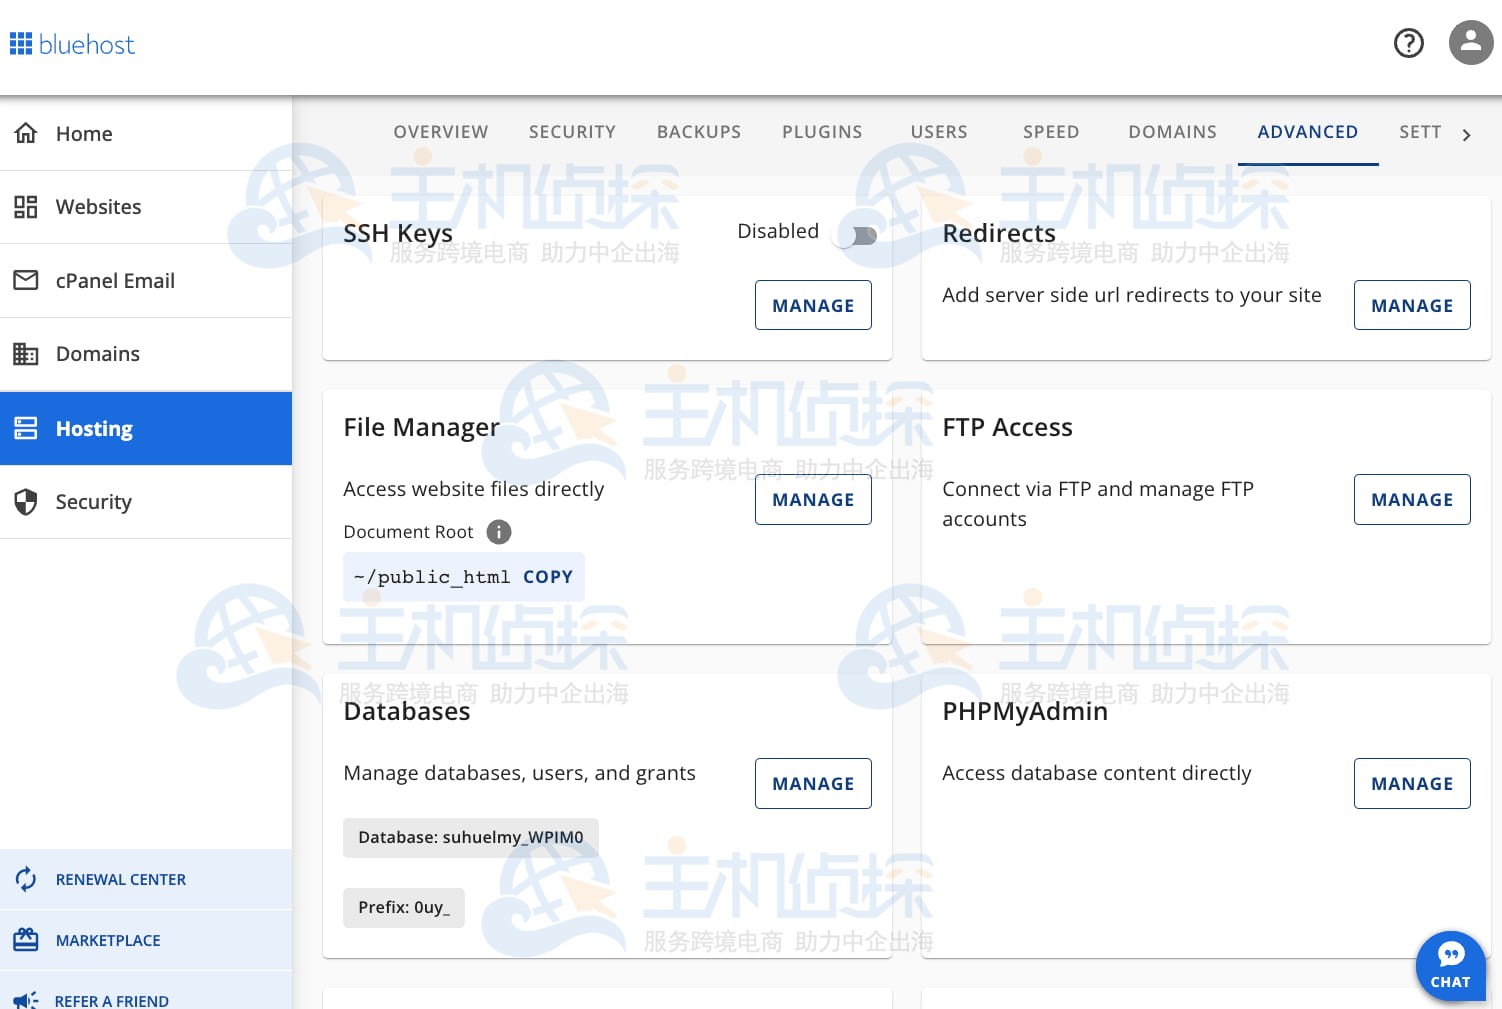Open the Chat bubble widget
Image resolution: width=1502 pixels, height=1009 pixels.
[1450, 966]
